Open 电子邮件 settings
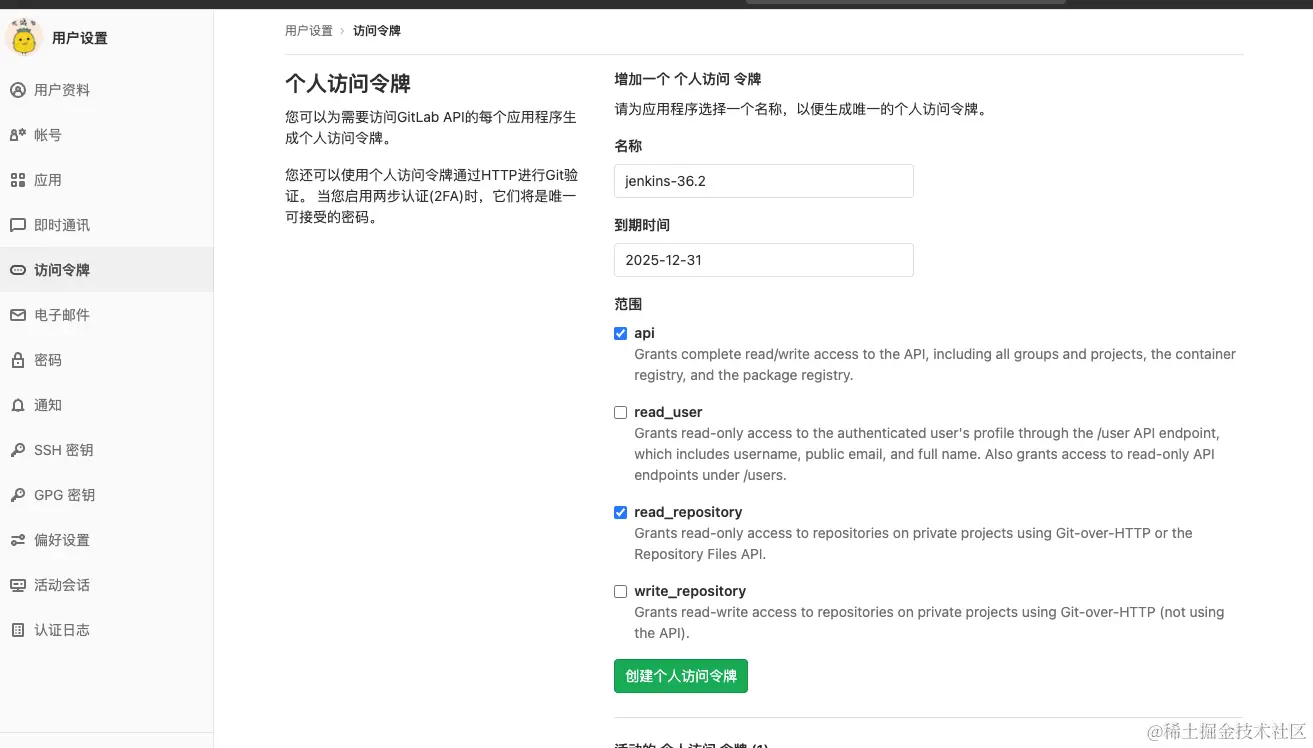The image size is (1313, 748). [106, 315]
